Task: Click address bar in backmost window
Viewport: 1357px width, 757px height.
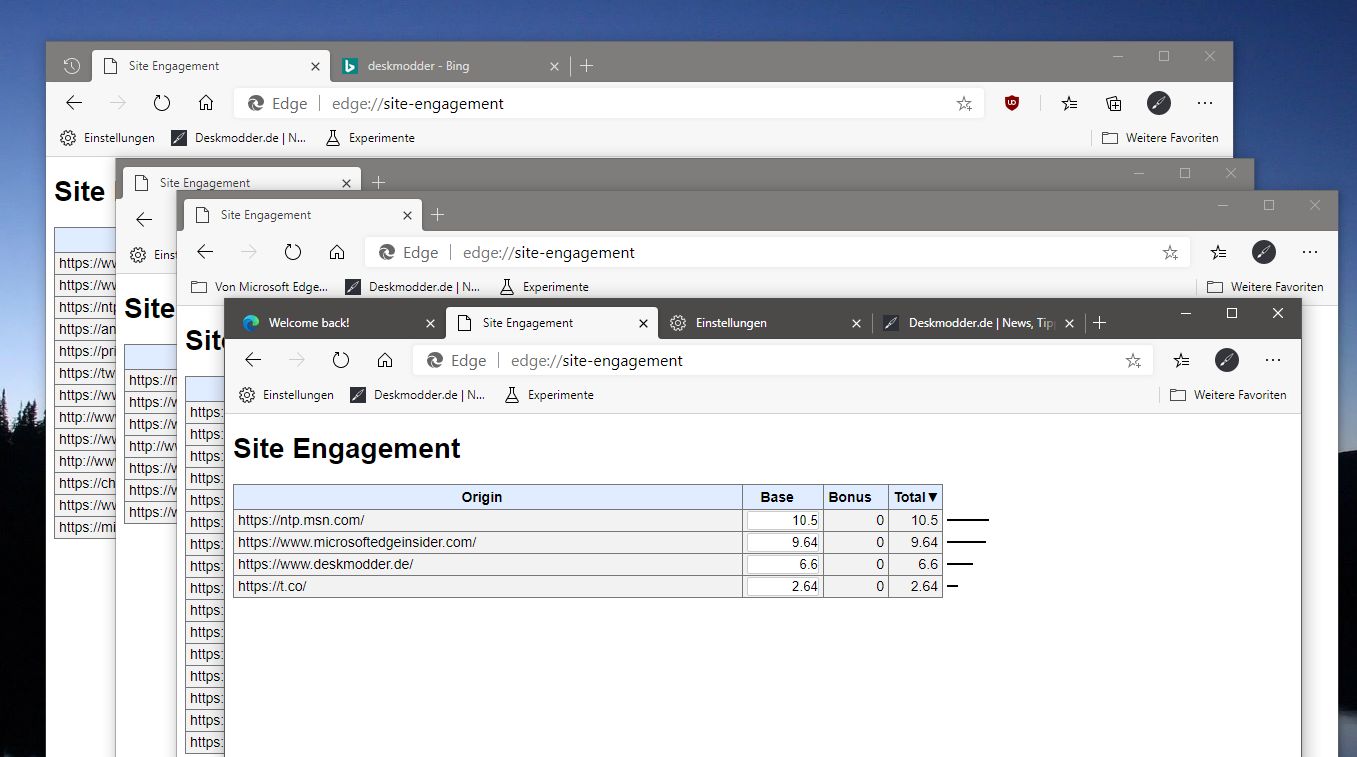Action: pos(608,103)
